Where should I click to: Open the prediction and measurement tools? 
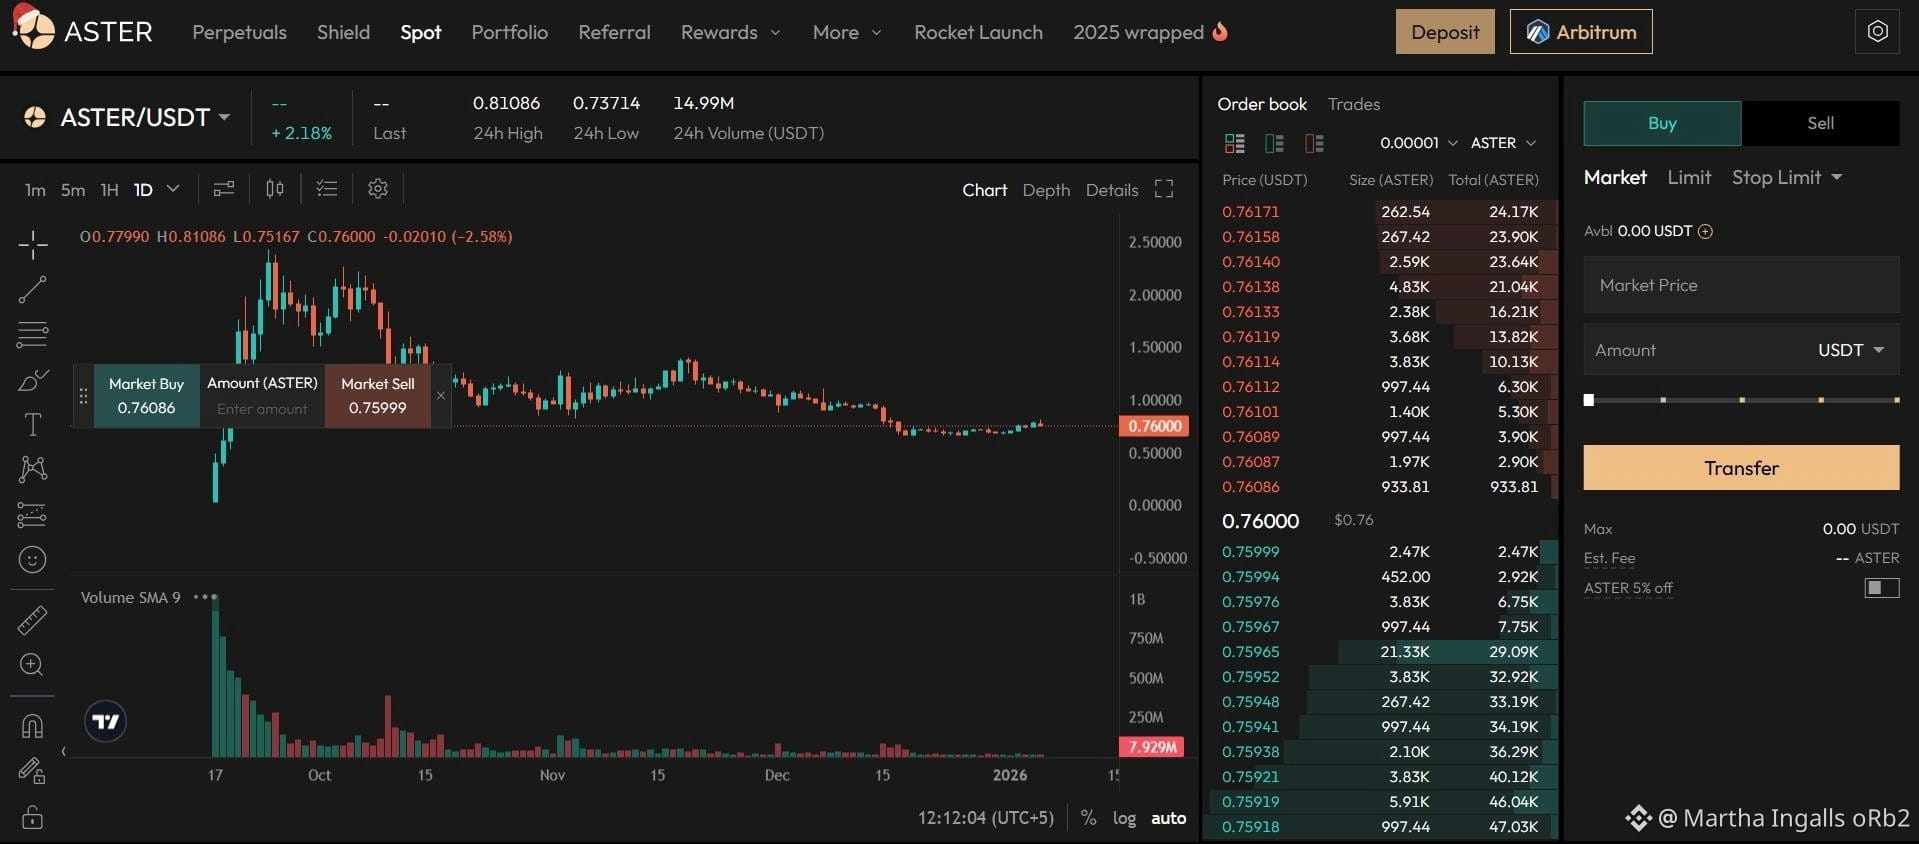[32, 514]
